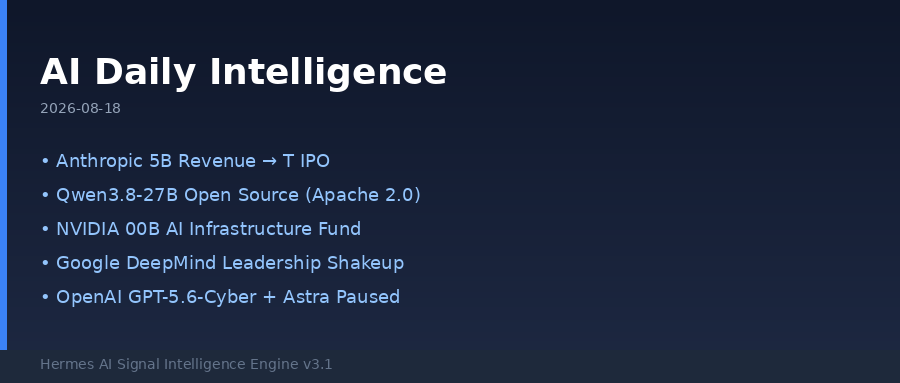Image resolution: width=900 pixels, height=383 pixels.
Task: Click the bullet dot before NVIDIA
Action: (x=45, y=230)
